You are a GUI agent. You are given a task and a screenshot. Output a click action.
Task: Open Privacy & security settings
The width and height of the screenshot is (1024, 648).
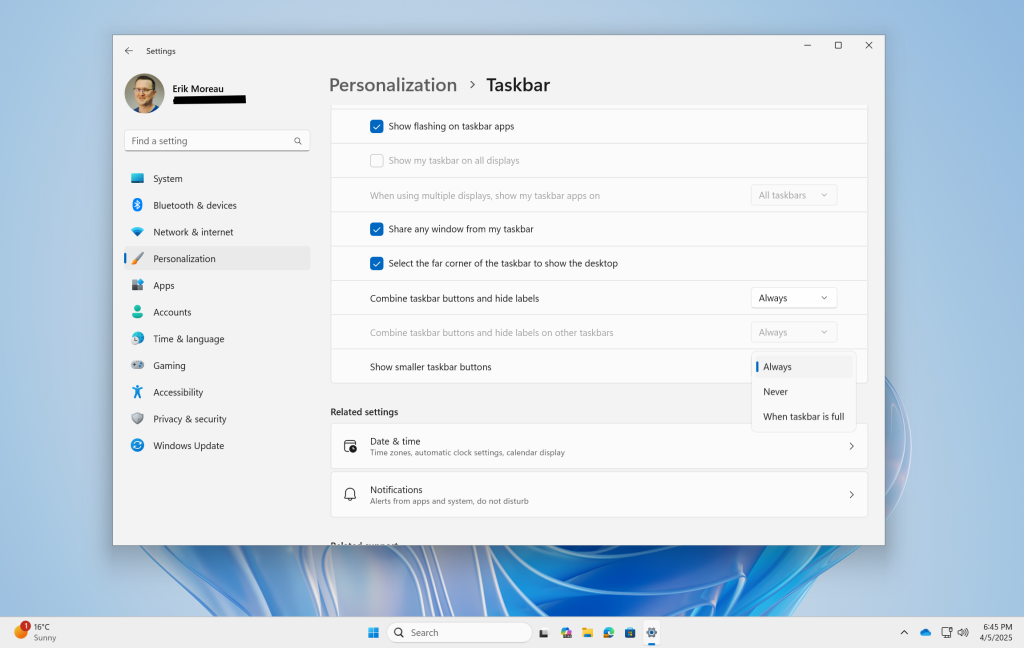[189, 419]
